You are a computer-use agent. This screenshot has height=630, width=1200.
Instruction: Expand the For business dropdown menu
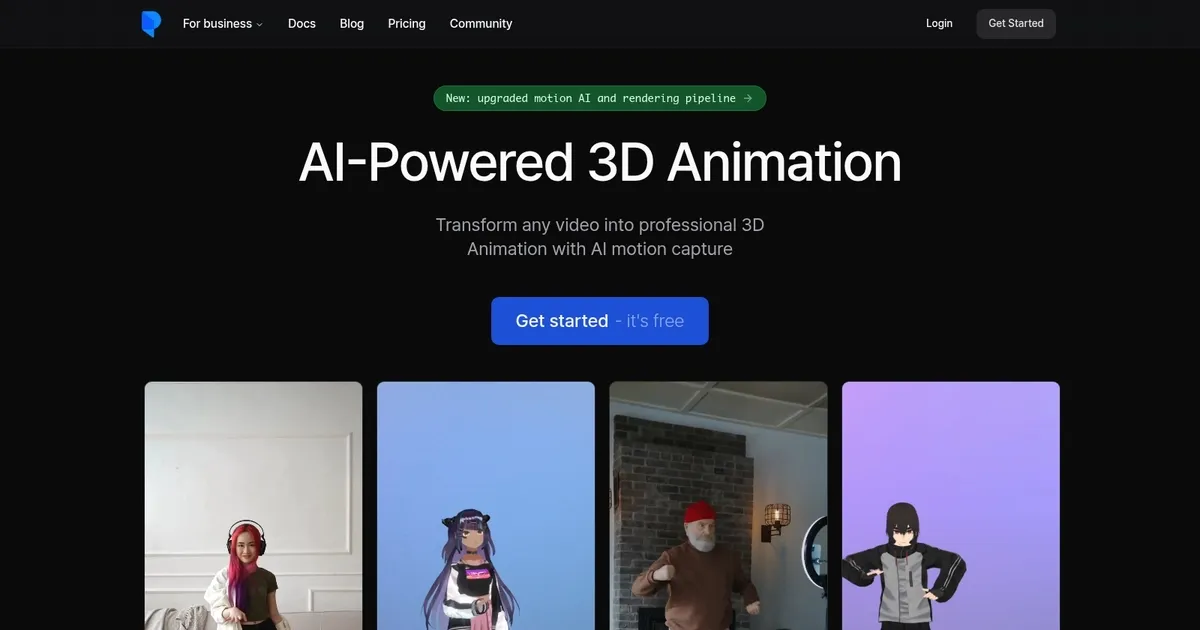click(222, 24)
